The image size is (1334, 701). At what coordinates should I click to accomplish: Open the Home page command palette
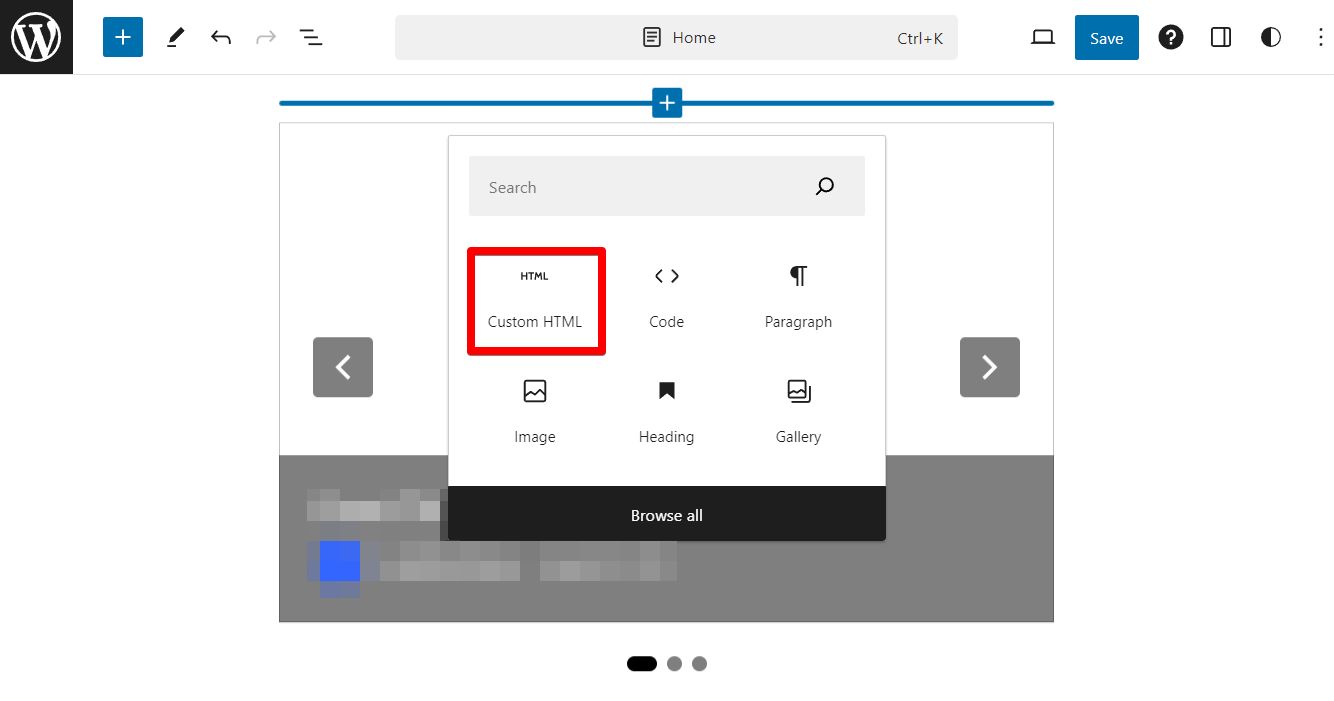click(676, 37)
